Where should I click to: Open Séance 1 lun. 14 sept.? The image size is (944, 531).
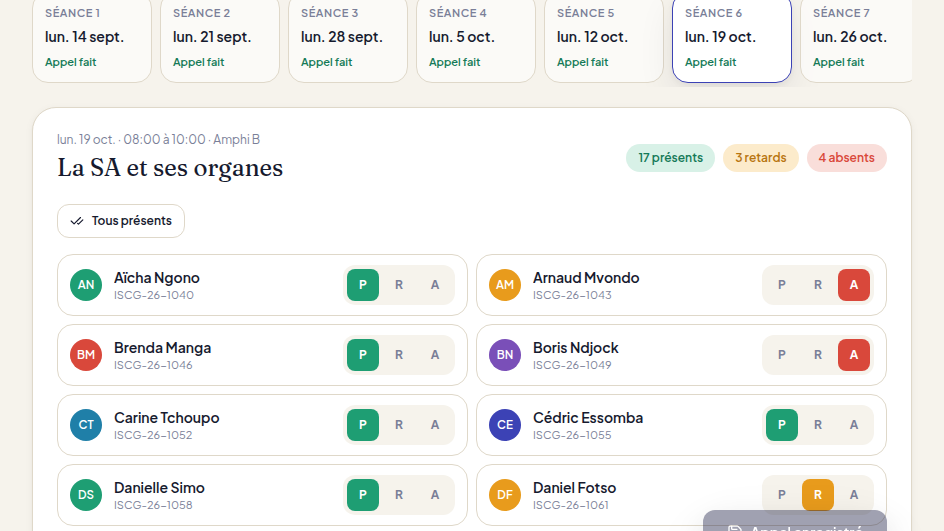click(x=92, y=40)
